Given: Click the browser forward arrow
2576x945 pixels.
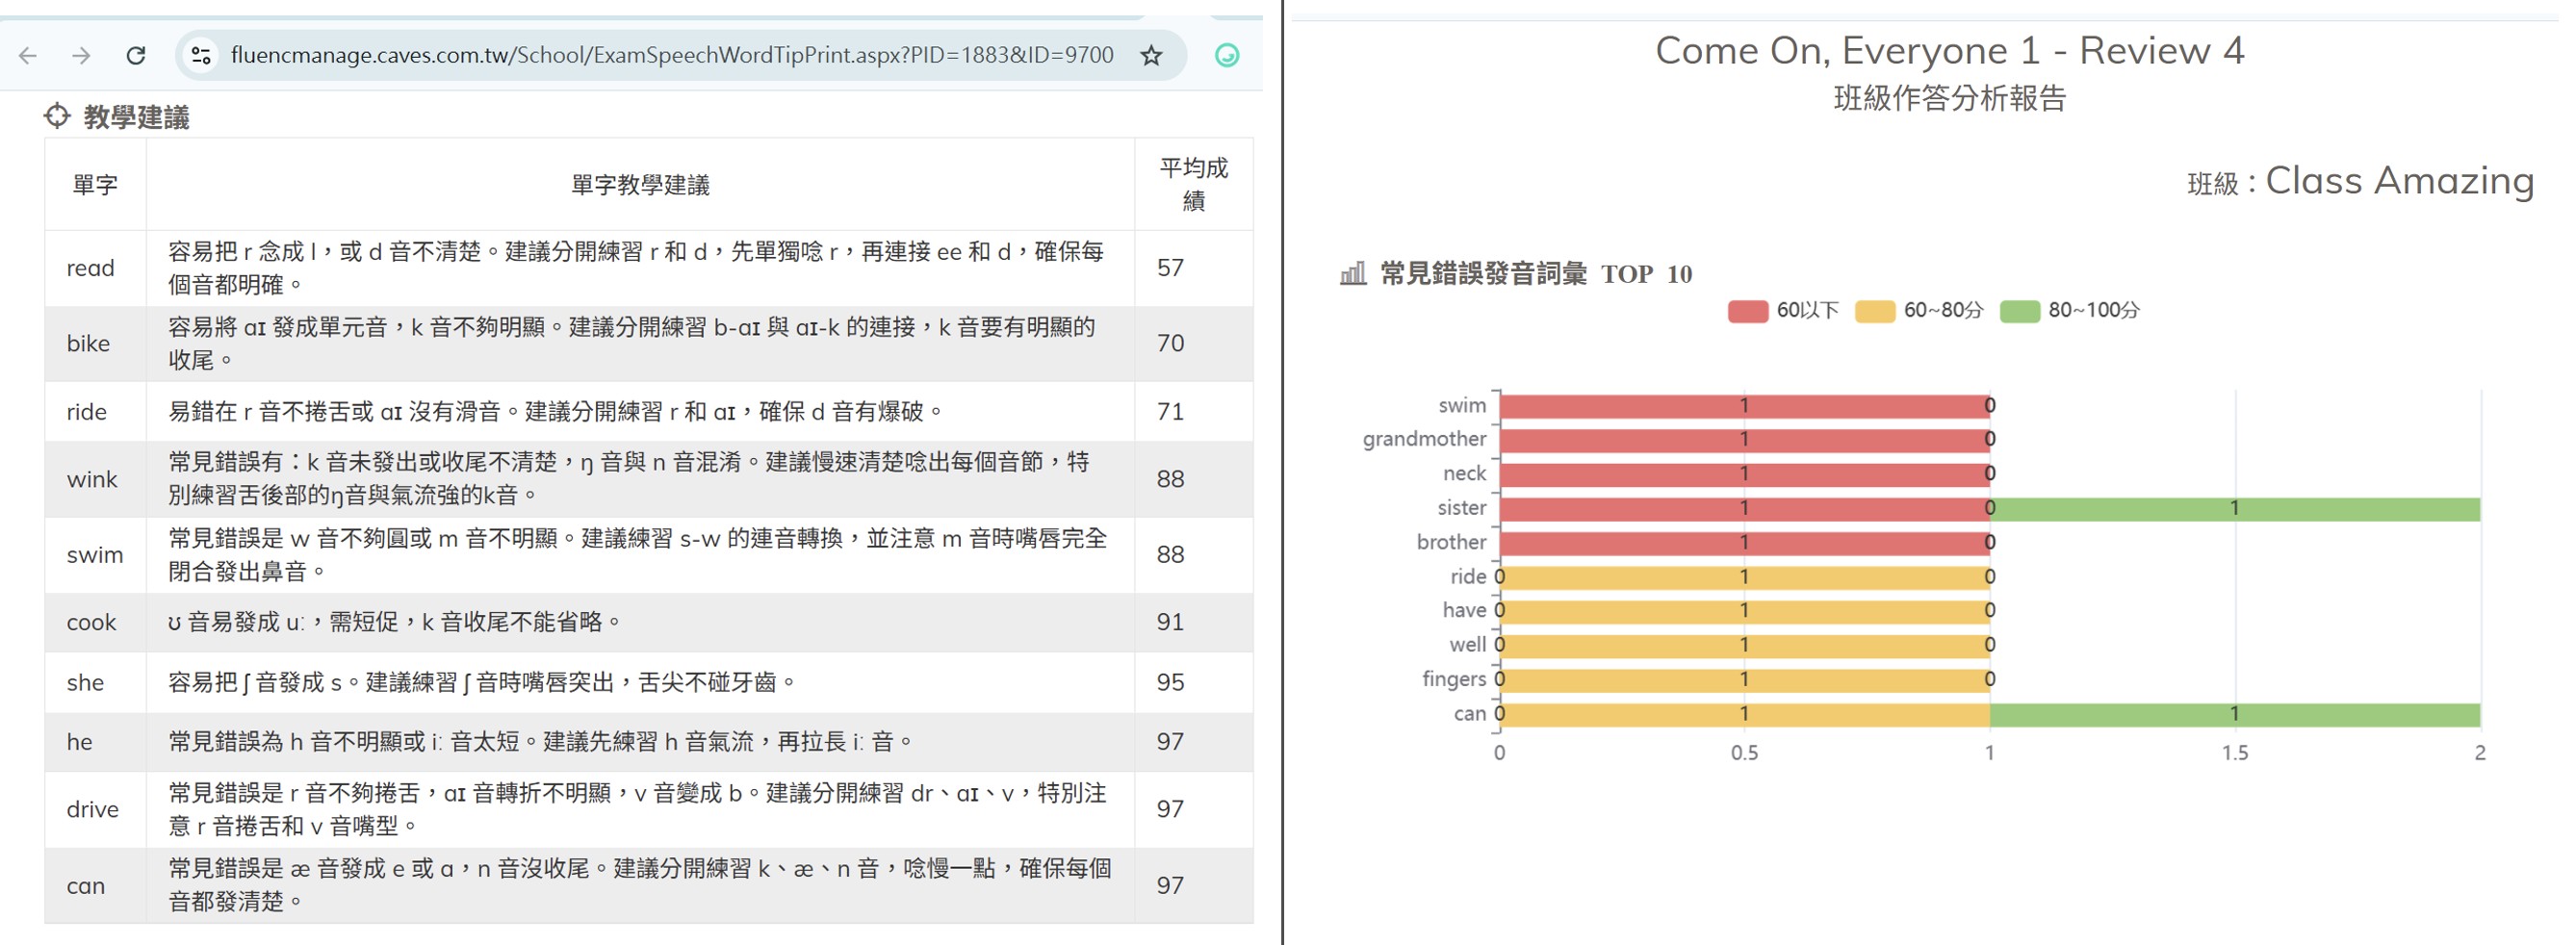Looking at the screenshot, I should click(x=81, y=55).
